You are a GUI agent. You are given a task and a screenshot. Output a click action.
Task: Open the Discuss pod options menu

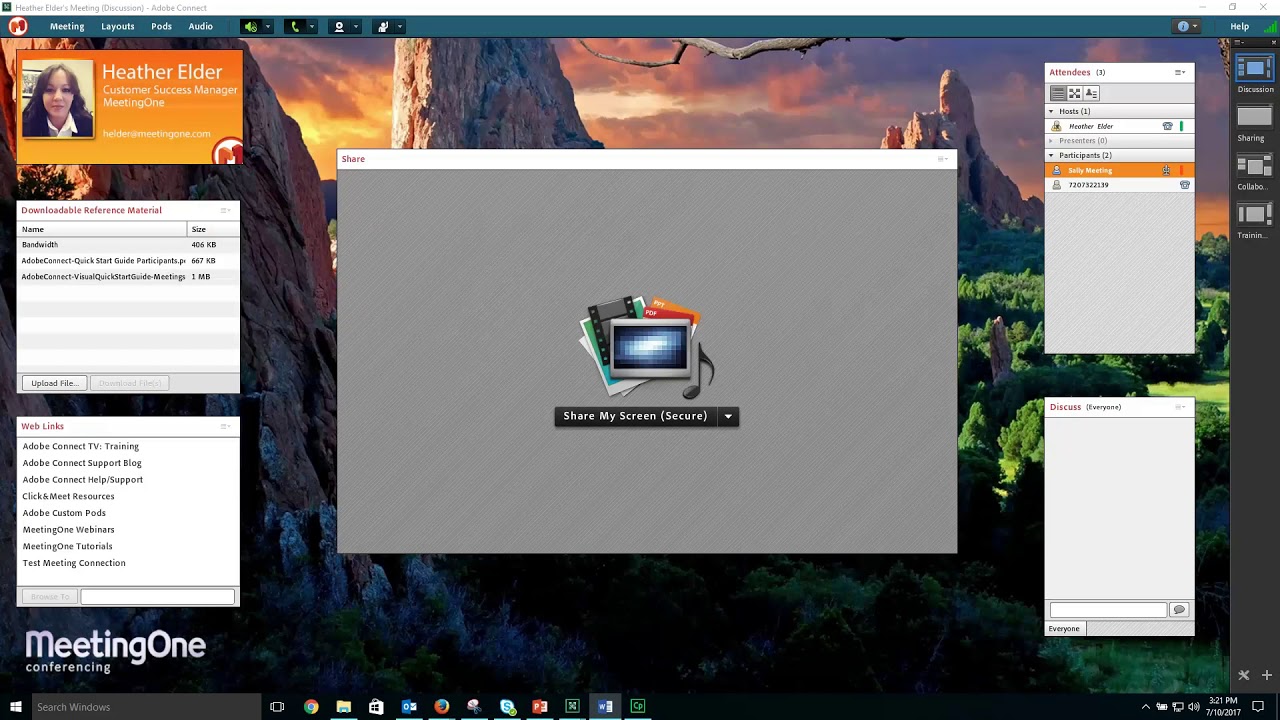[1180, 407]
